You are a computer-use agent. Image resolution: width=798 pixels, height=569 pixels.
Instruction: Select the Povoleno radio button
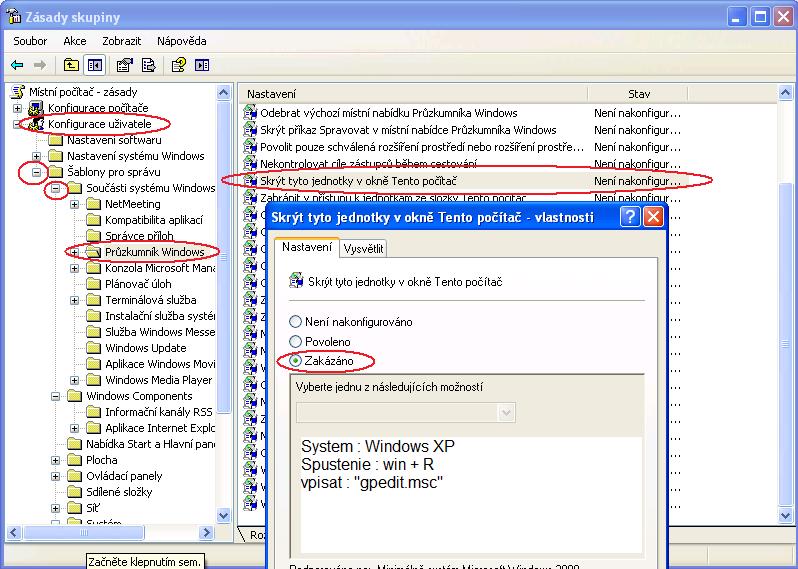[x=295, y=342]
